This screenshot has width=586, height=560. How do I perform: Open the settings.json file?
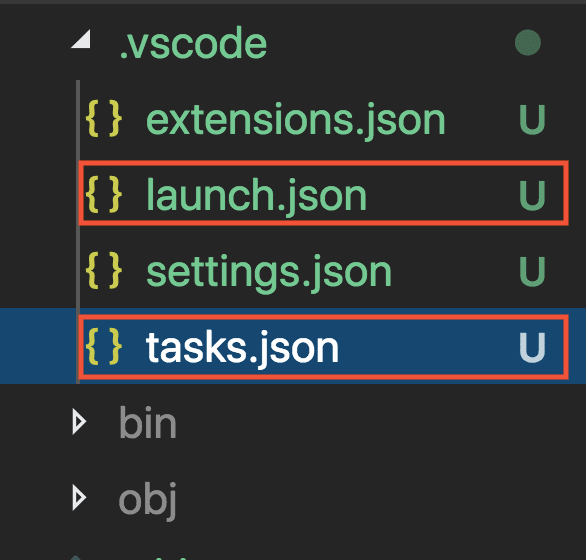click(x=269, y=272)
